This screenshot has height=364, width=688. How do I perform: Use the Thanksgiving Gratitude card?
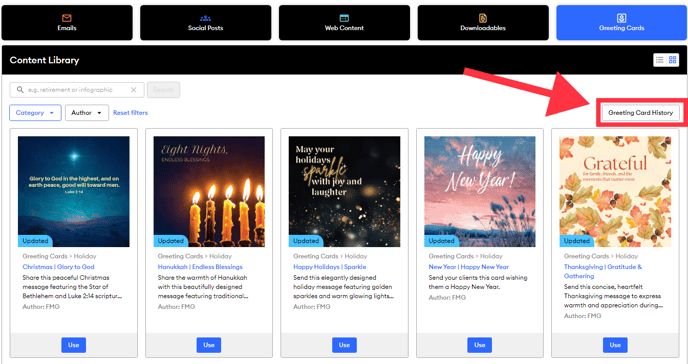pyautogui.click(x=615, y=345)
